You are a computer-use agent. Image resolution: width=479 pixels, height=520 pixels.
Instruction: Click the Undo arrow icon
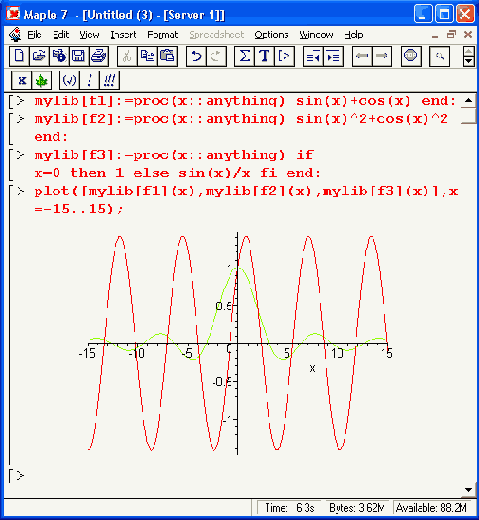point(196,56)
